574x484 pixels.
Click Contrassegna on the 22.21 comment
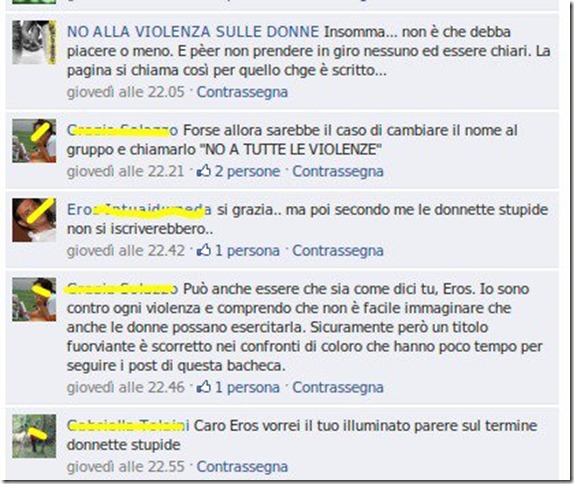(x=338, y=171)
